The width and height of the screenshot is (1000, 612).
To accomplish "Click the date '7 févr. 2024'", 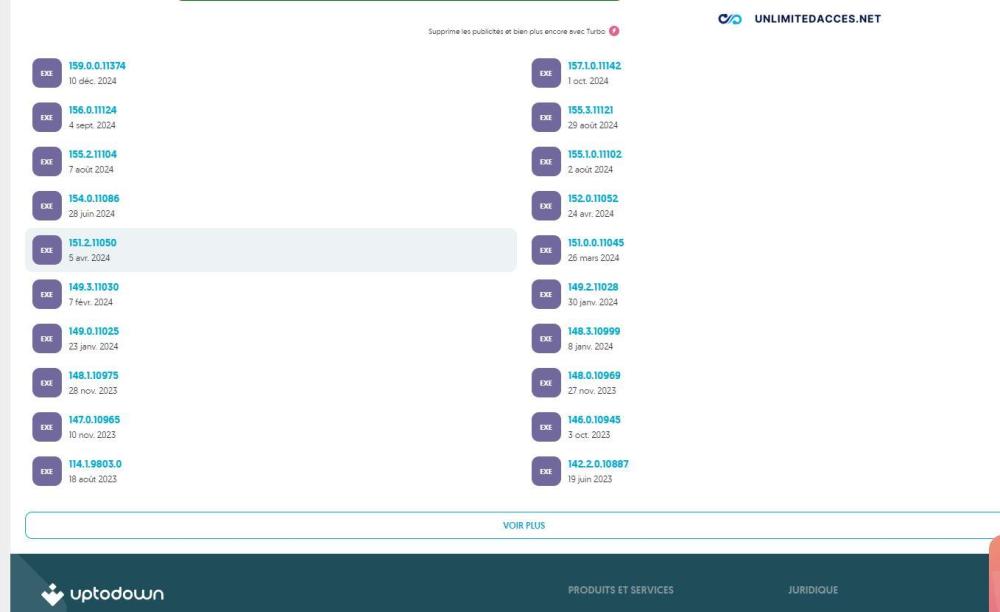I will click(91, 302).
